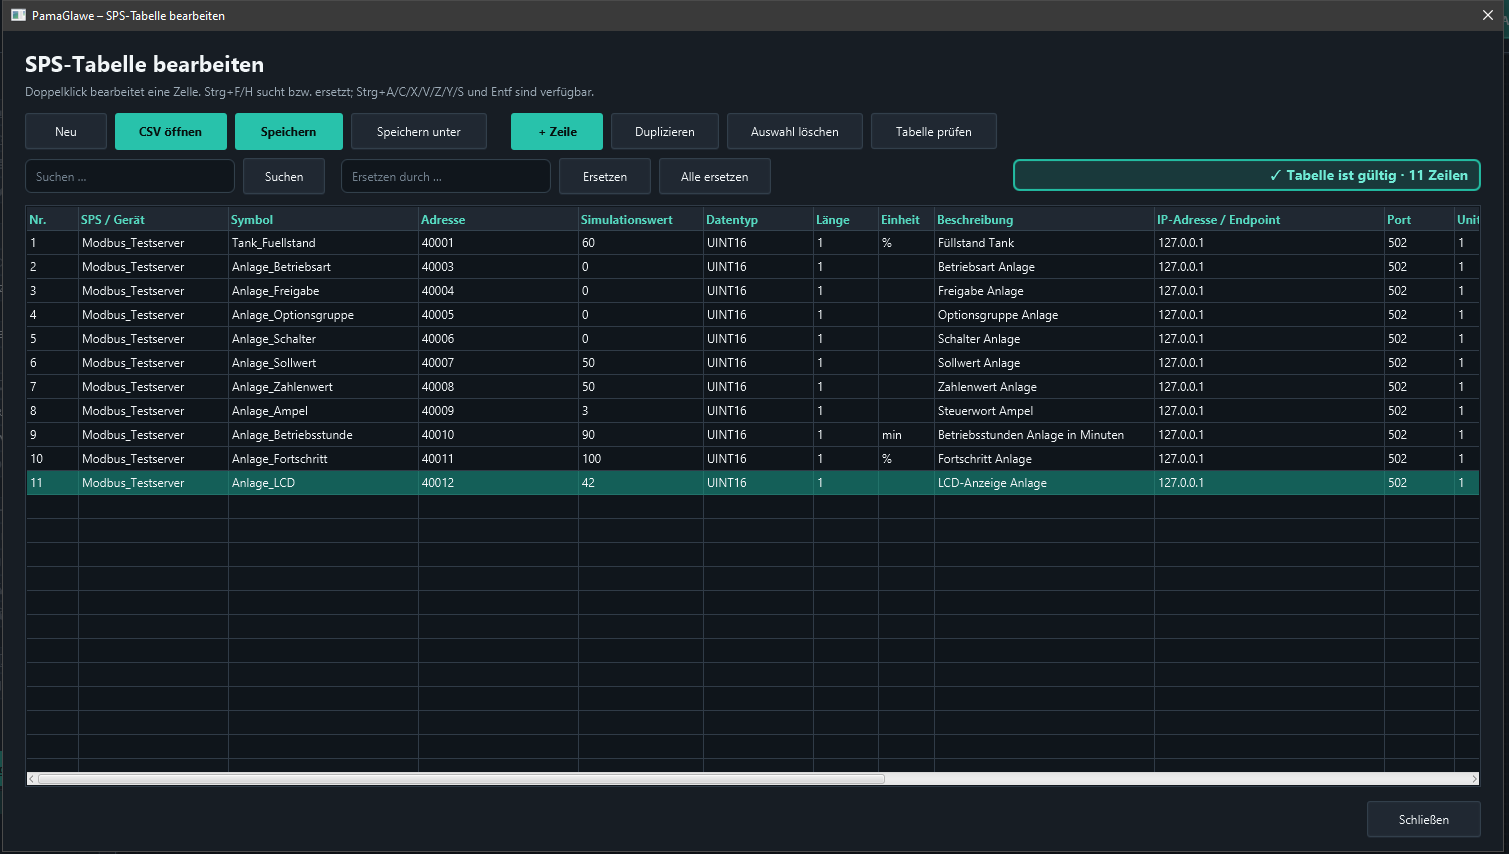The width and height of the screenshot is (1509, 854).
Task: Click the PamaGlawe app icon in title bar
Action: pos(18,15)
